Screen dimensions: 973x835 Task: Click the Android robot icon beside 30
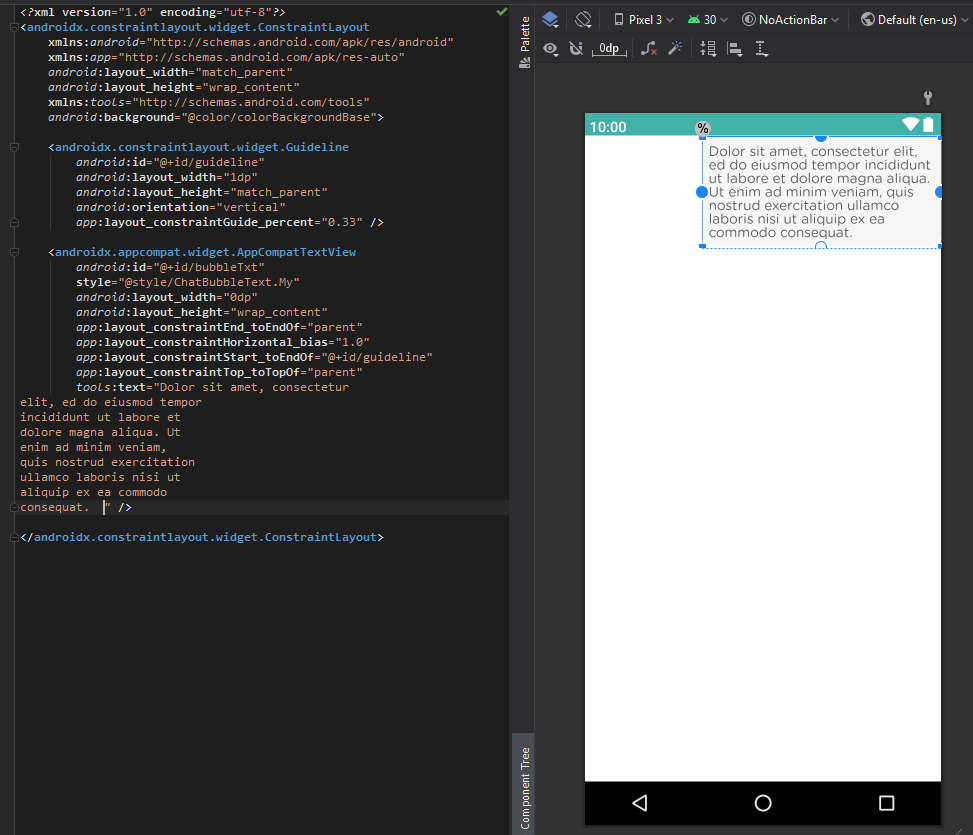[x=694, y=20]
